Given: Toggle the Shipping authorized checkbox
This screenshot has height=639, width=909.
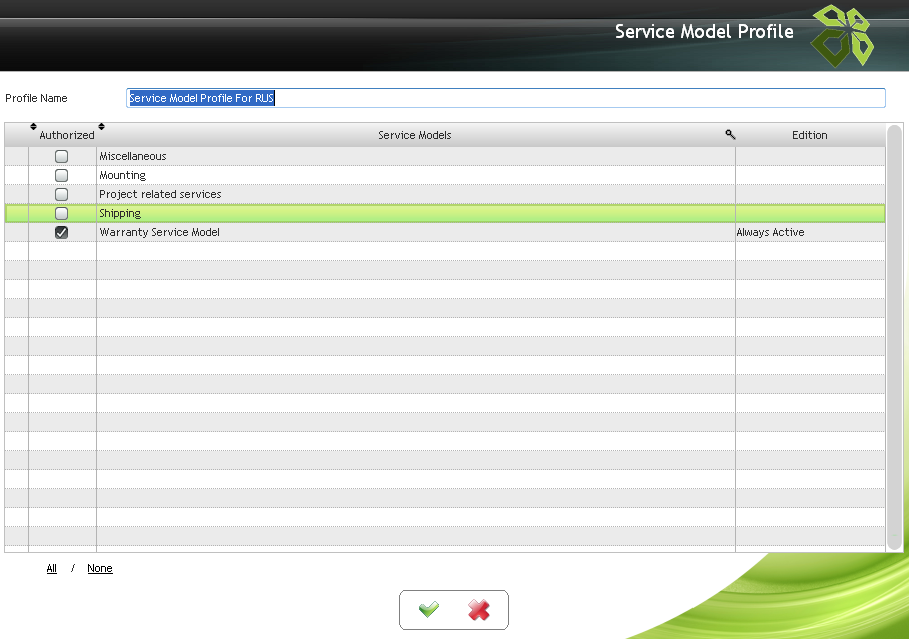Looking at the screenshot, I should coord(61,214).
